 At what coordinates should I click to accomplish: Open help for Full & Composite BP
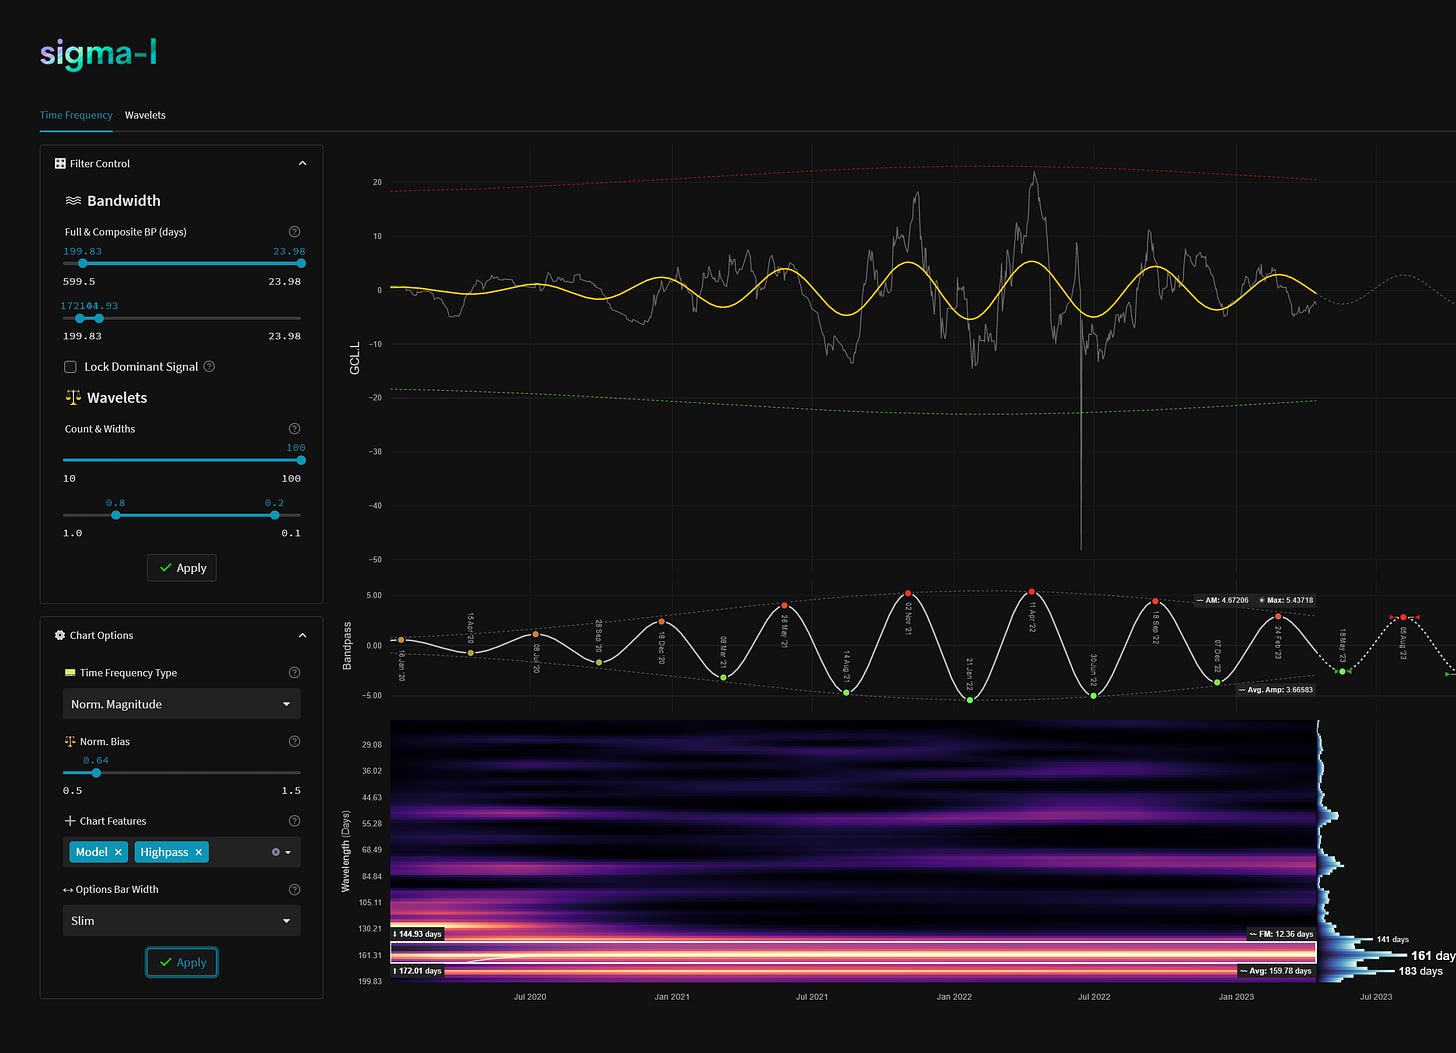click(294, 232)
